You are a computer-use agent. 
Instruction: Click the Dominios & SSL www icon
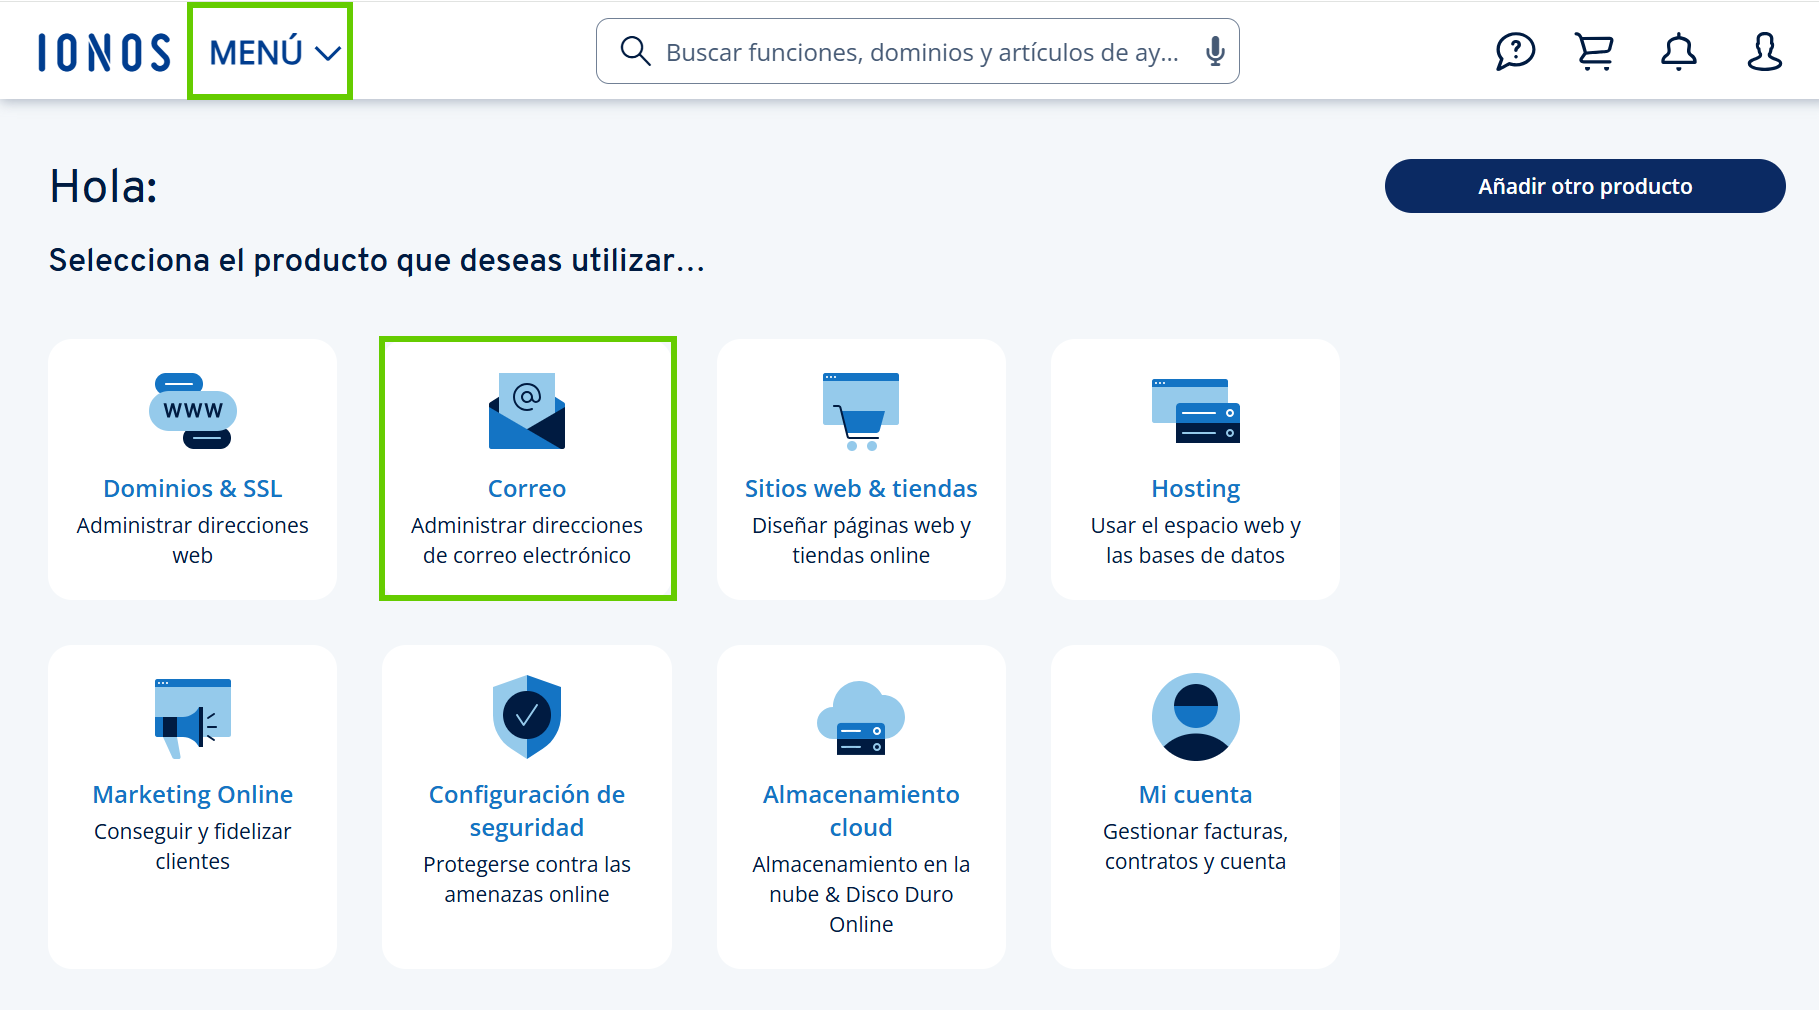pyautogui.click(x=193, y=411)
